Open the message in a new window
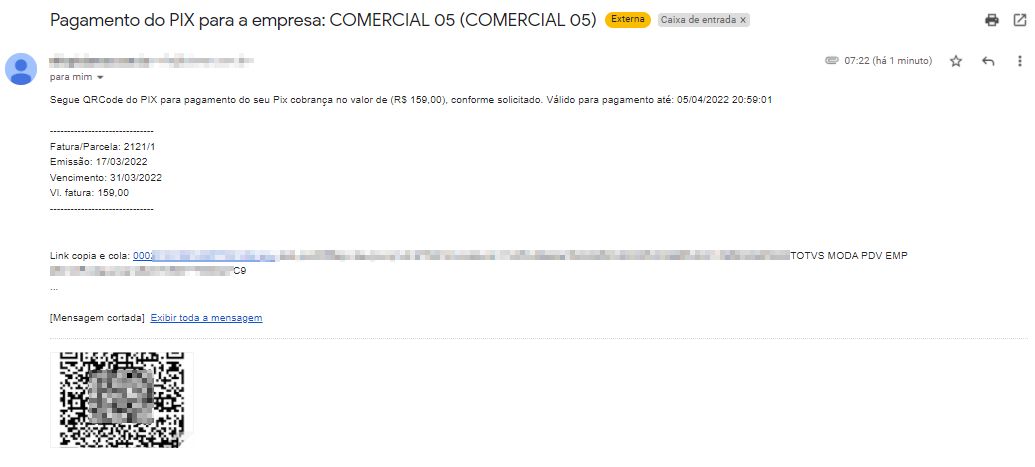 pyautogui.click(x=1019, y=20)
